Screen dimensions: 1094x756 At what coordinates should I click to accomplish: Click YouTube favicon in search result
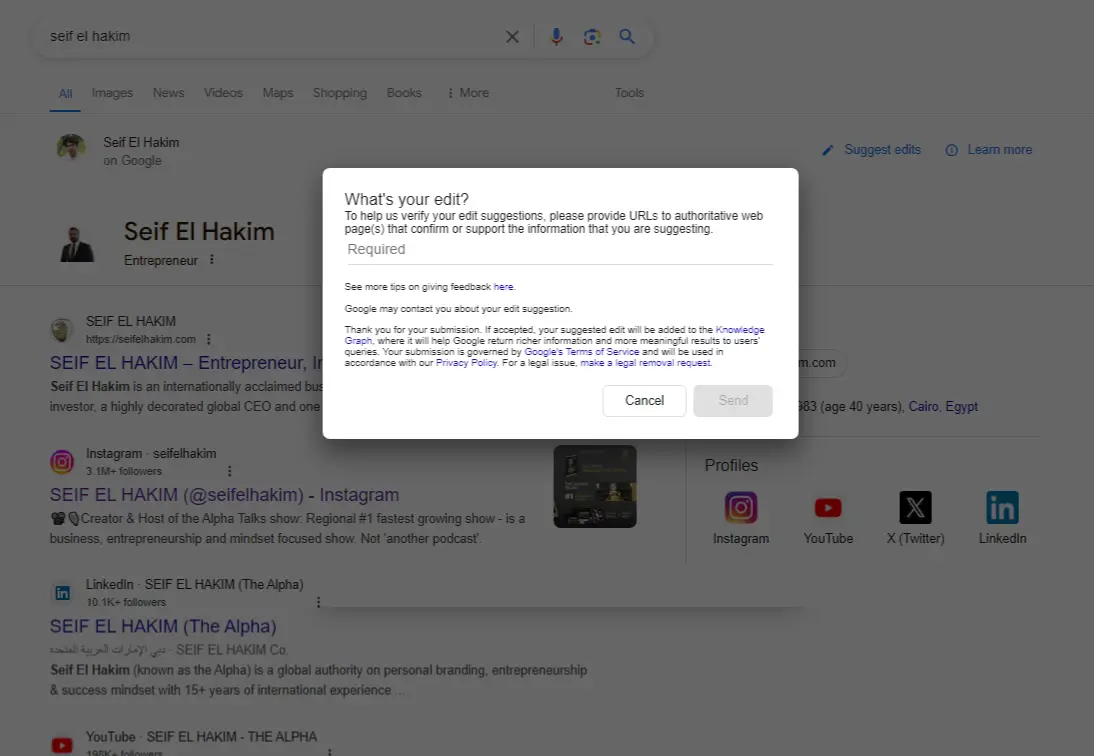click(x=62, y=745)
